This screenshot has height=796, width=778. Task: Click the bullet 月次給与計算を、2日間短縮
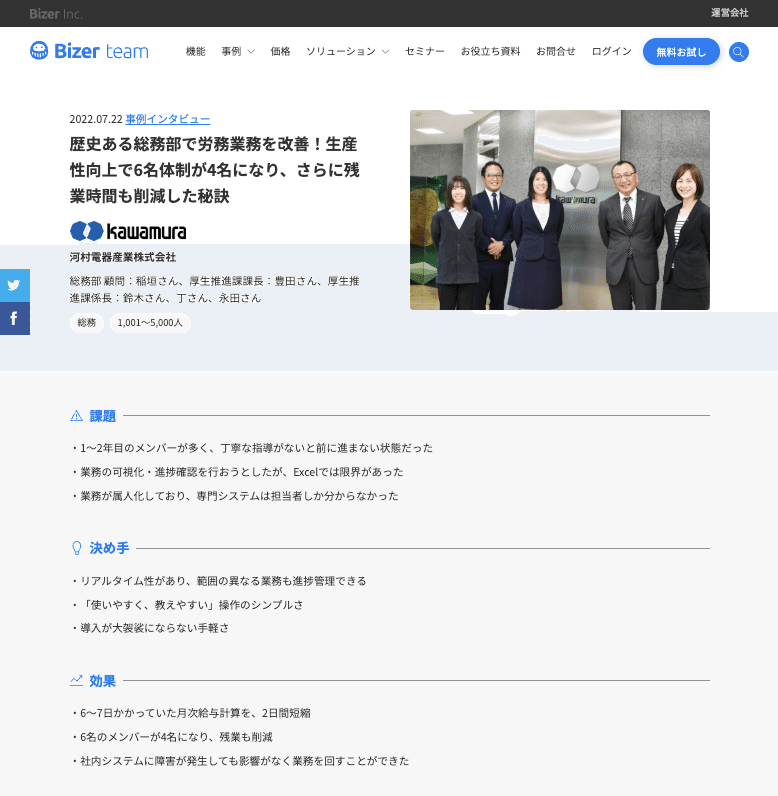point(190,713)
